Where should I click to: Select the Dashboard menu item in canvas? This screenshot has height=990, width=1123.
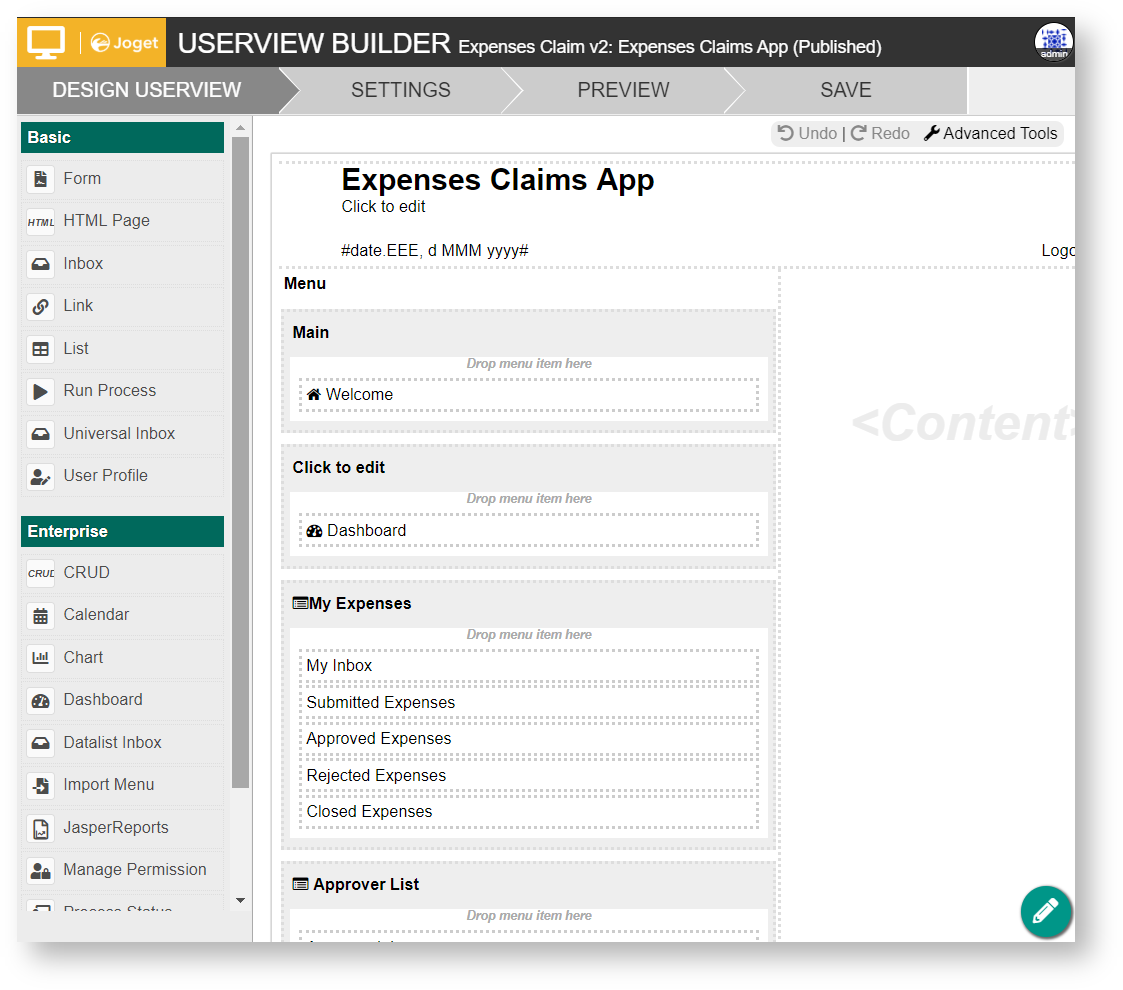(529, 531)
